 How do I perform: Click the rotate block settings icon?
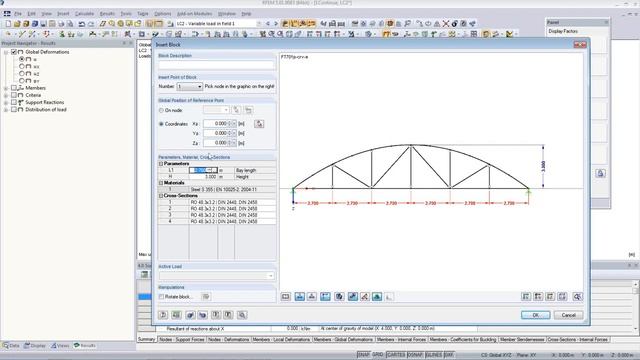206,297
